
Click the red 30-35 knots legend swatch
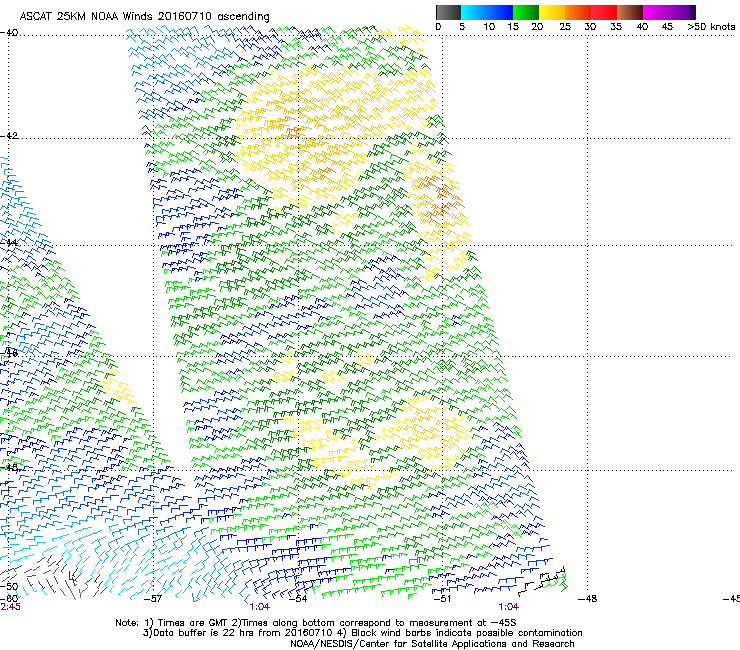tap(604, 12)
